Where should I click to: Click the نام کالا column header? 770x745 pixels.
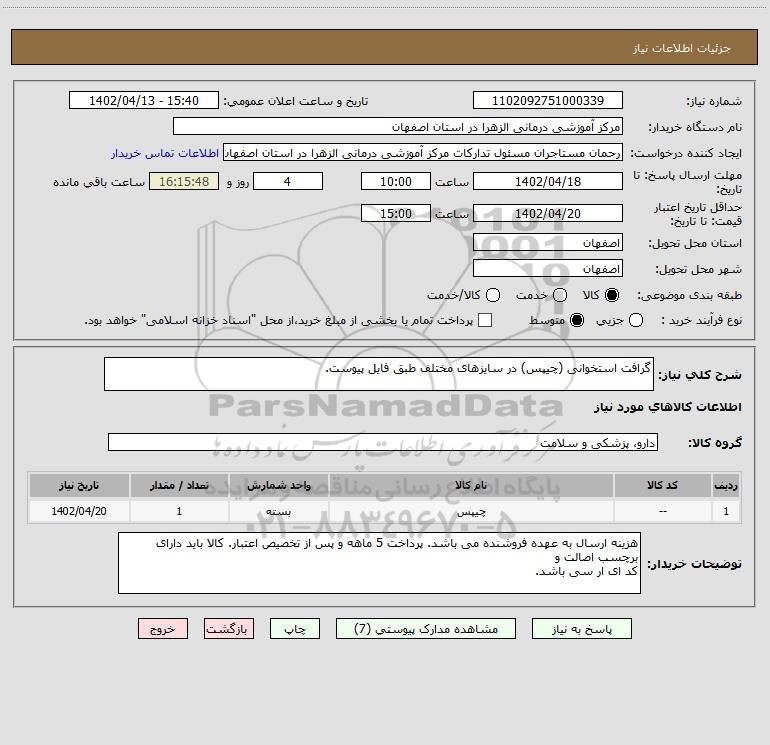pos(471,486)
